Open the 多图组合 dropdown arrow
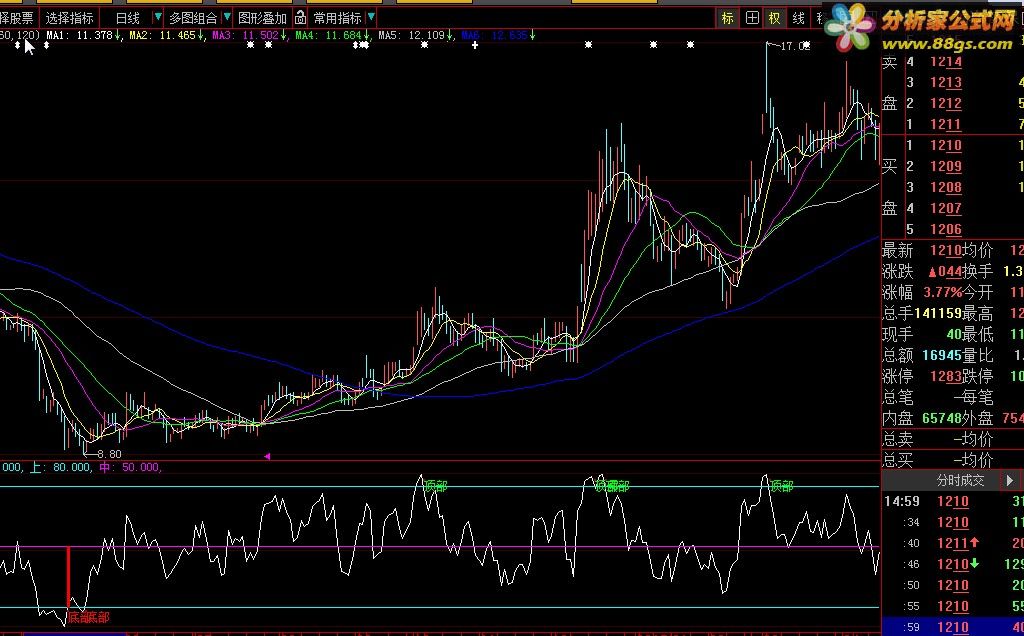 [x=227, y=17]
